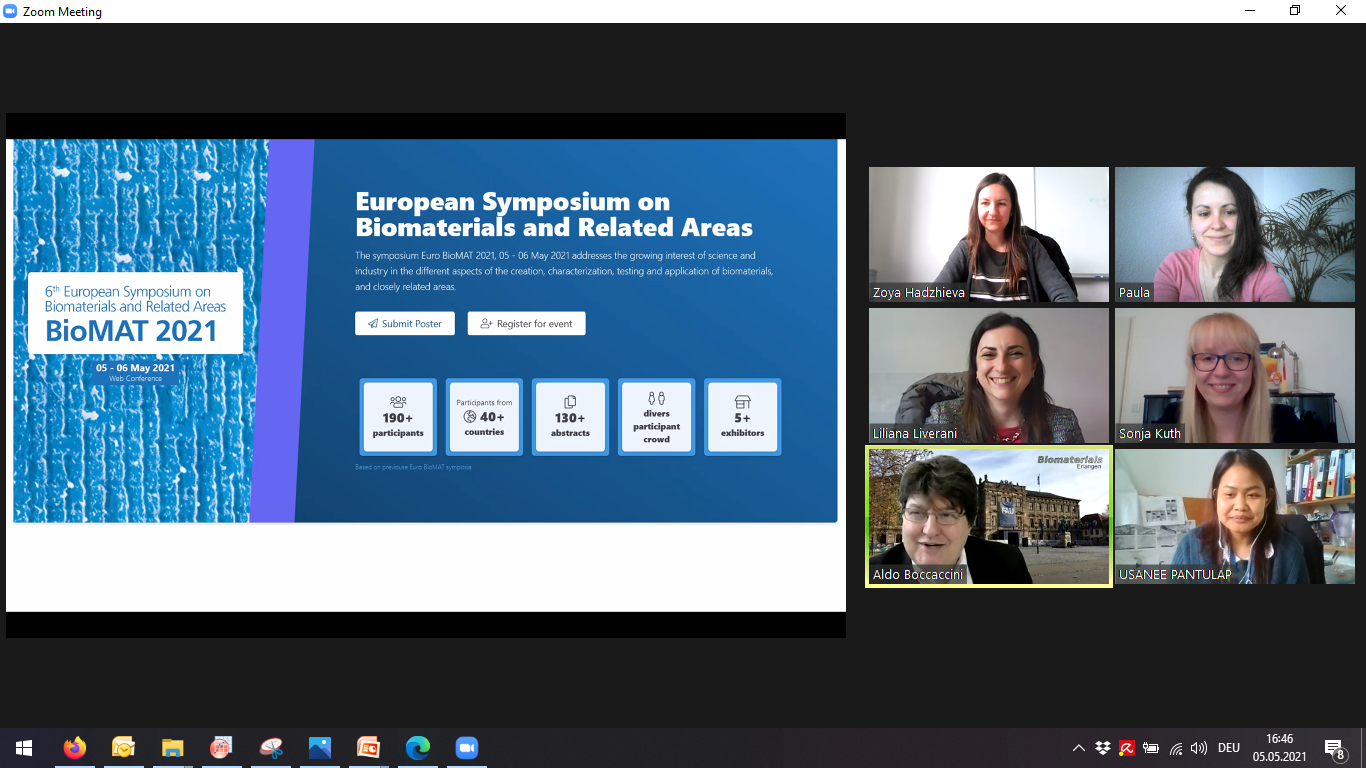Switch to PowerPoint in the taskbar
Image resolution: width=1366 pixels, height=768 pixels.
(x=368, y=748)
